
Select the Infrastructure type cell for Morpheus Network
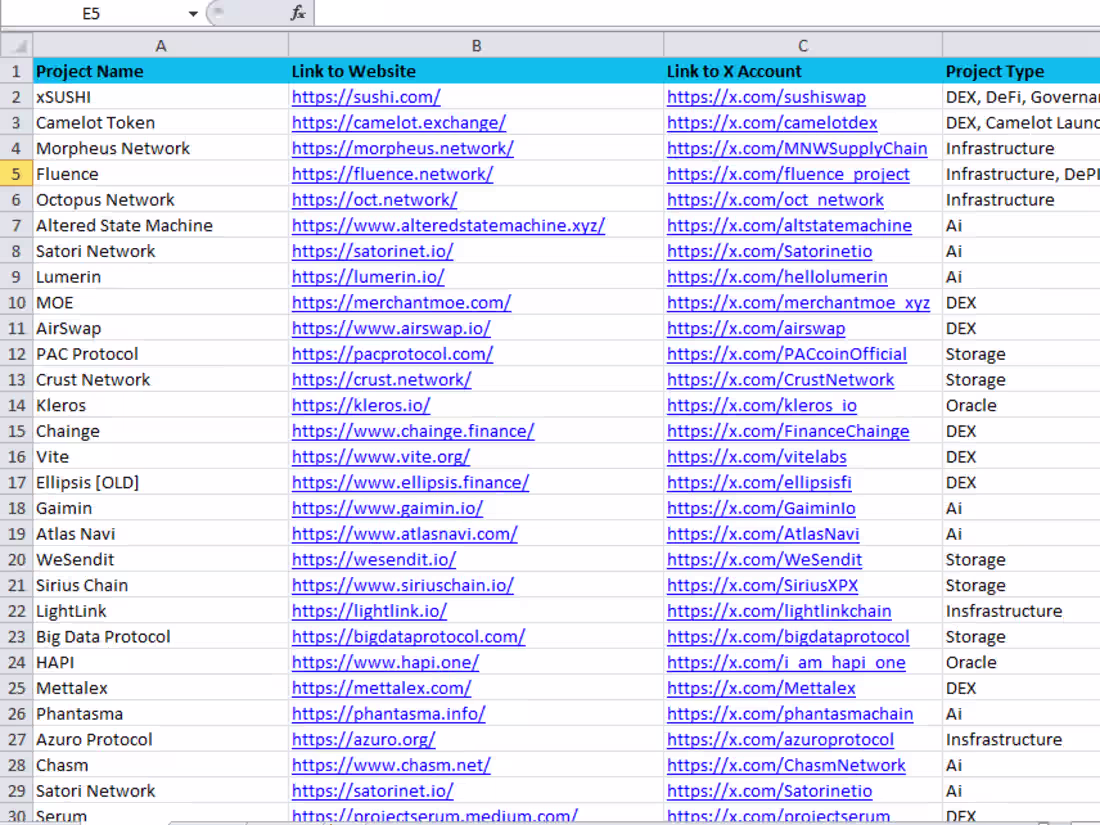coord(1021,149)
